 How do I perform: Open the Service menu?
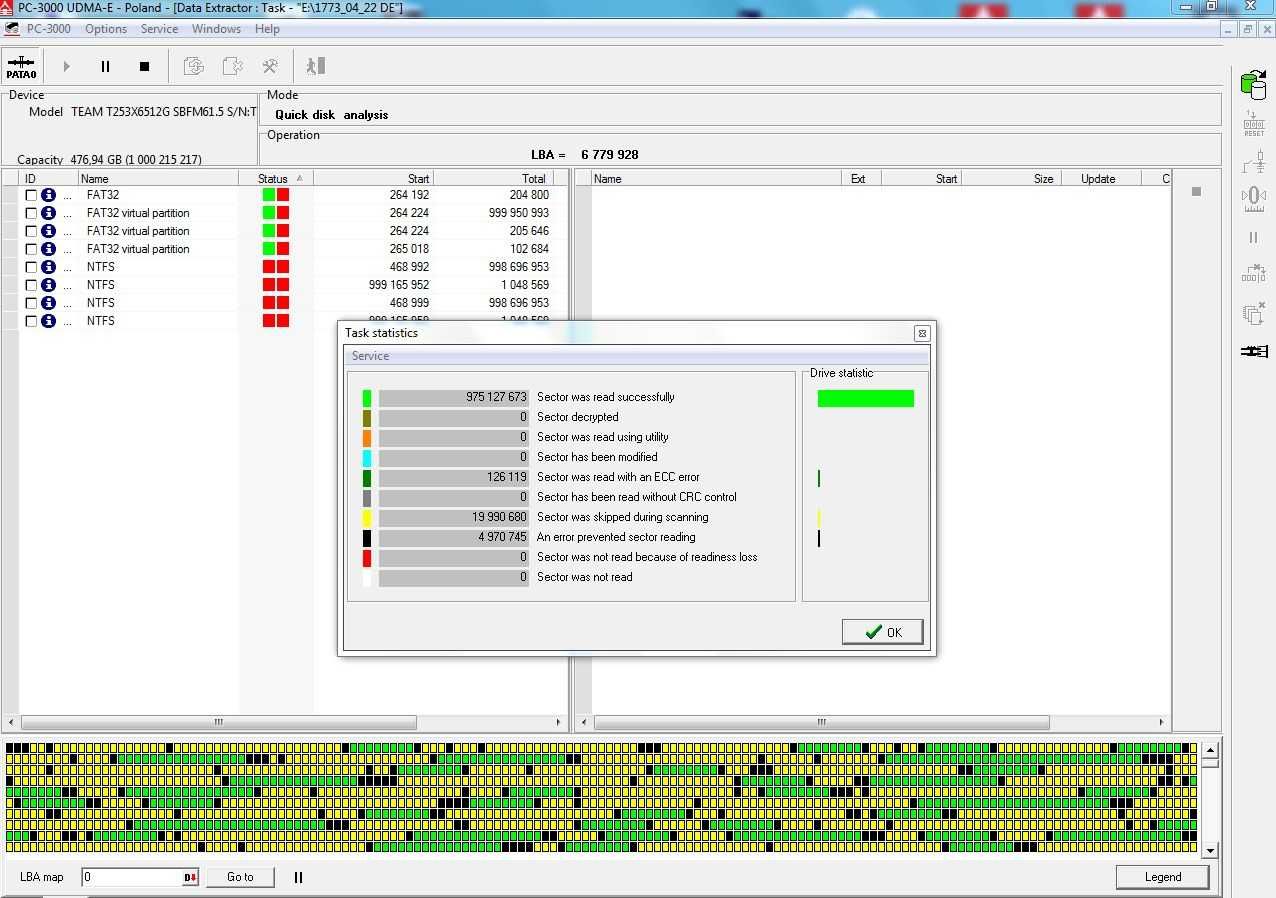coord(159,29)
